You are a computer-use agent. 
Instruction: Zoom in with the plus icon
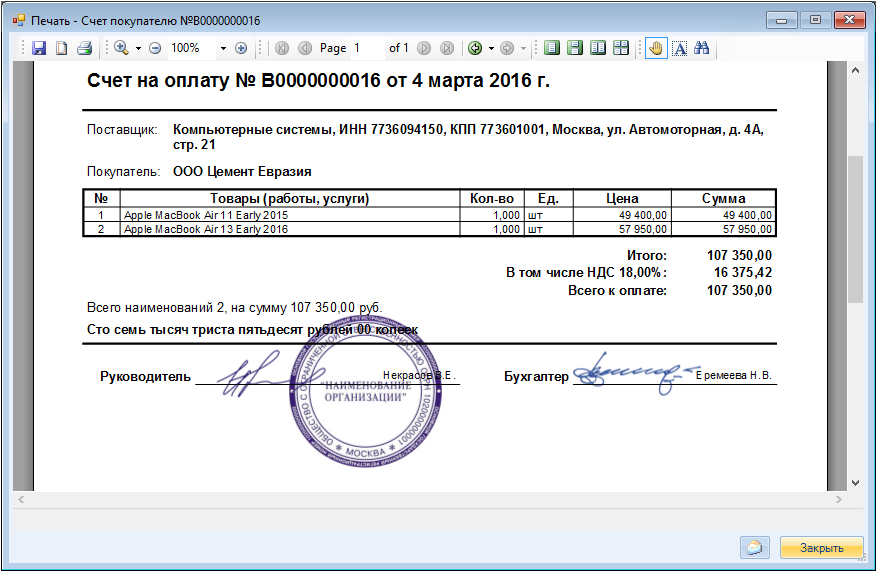tap(241, 49)
